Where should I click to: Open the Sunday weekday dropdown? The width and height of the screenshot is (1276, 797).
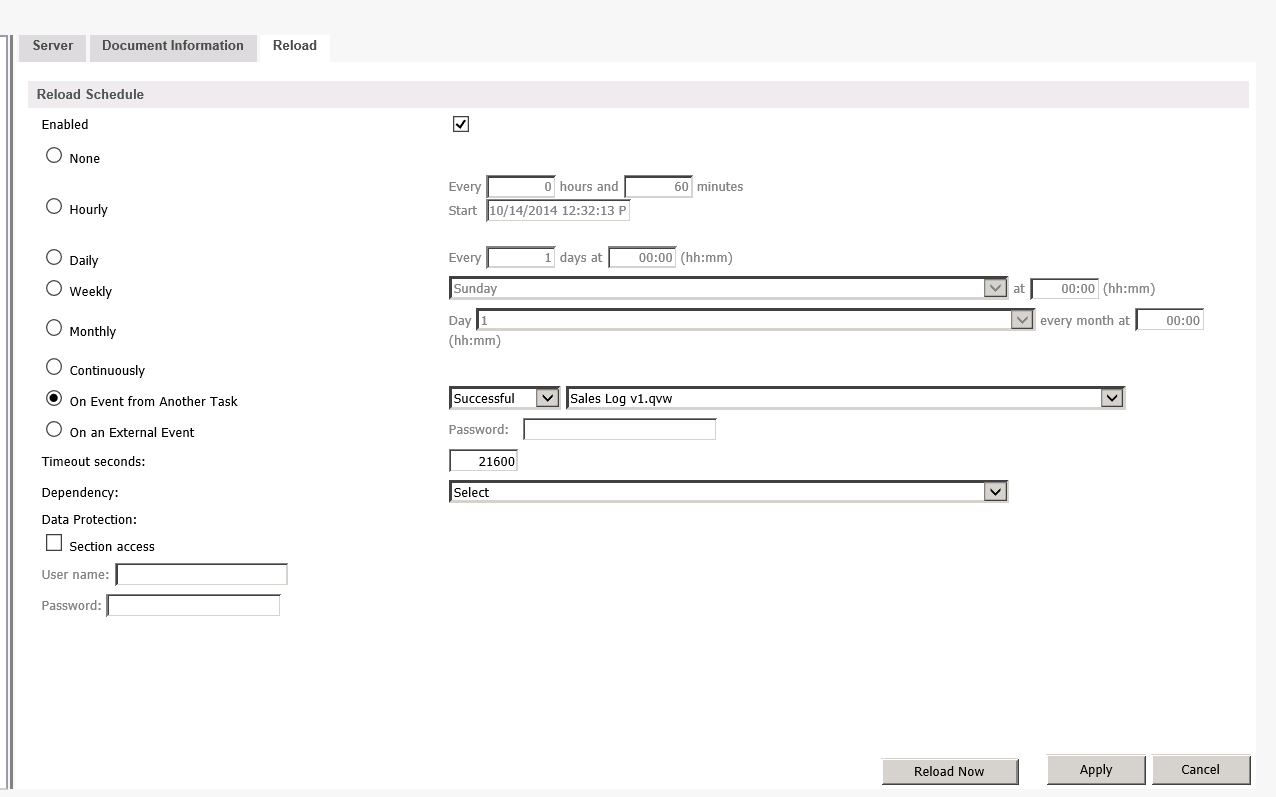(x=728, y=288)
